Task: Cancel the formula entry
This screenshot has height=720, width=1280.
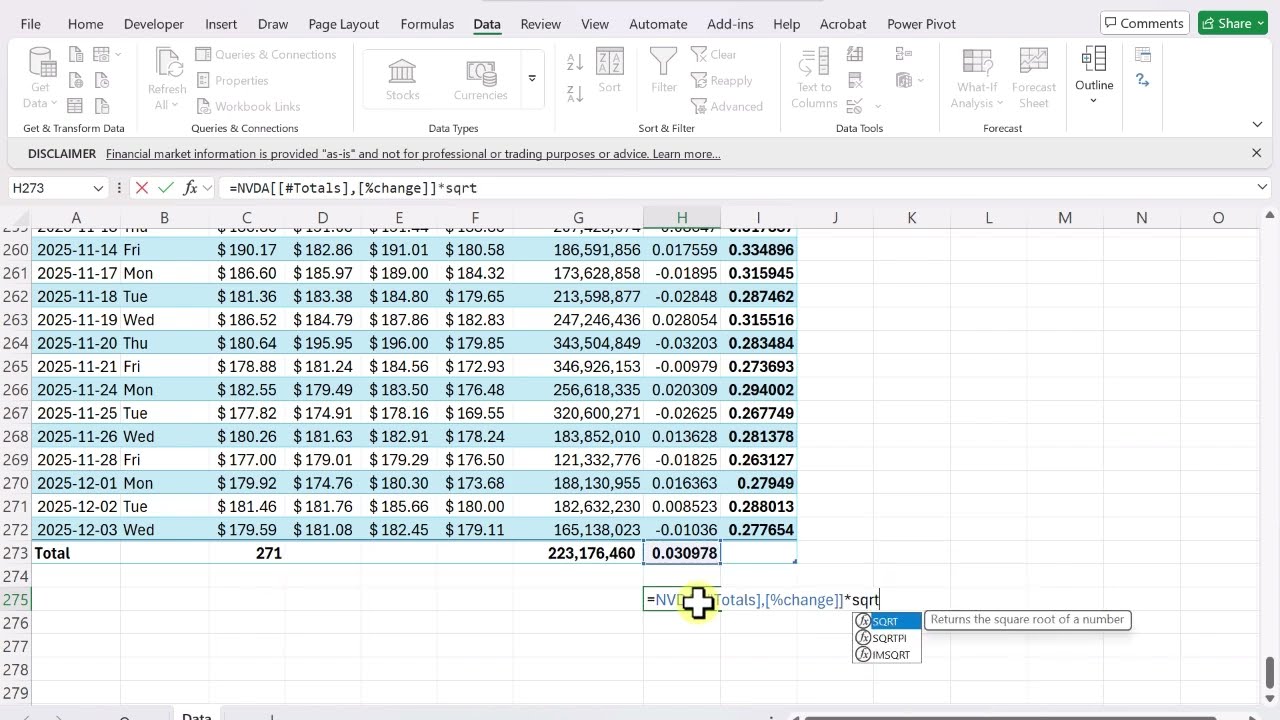Action: pos(142,188)
